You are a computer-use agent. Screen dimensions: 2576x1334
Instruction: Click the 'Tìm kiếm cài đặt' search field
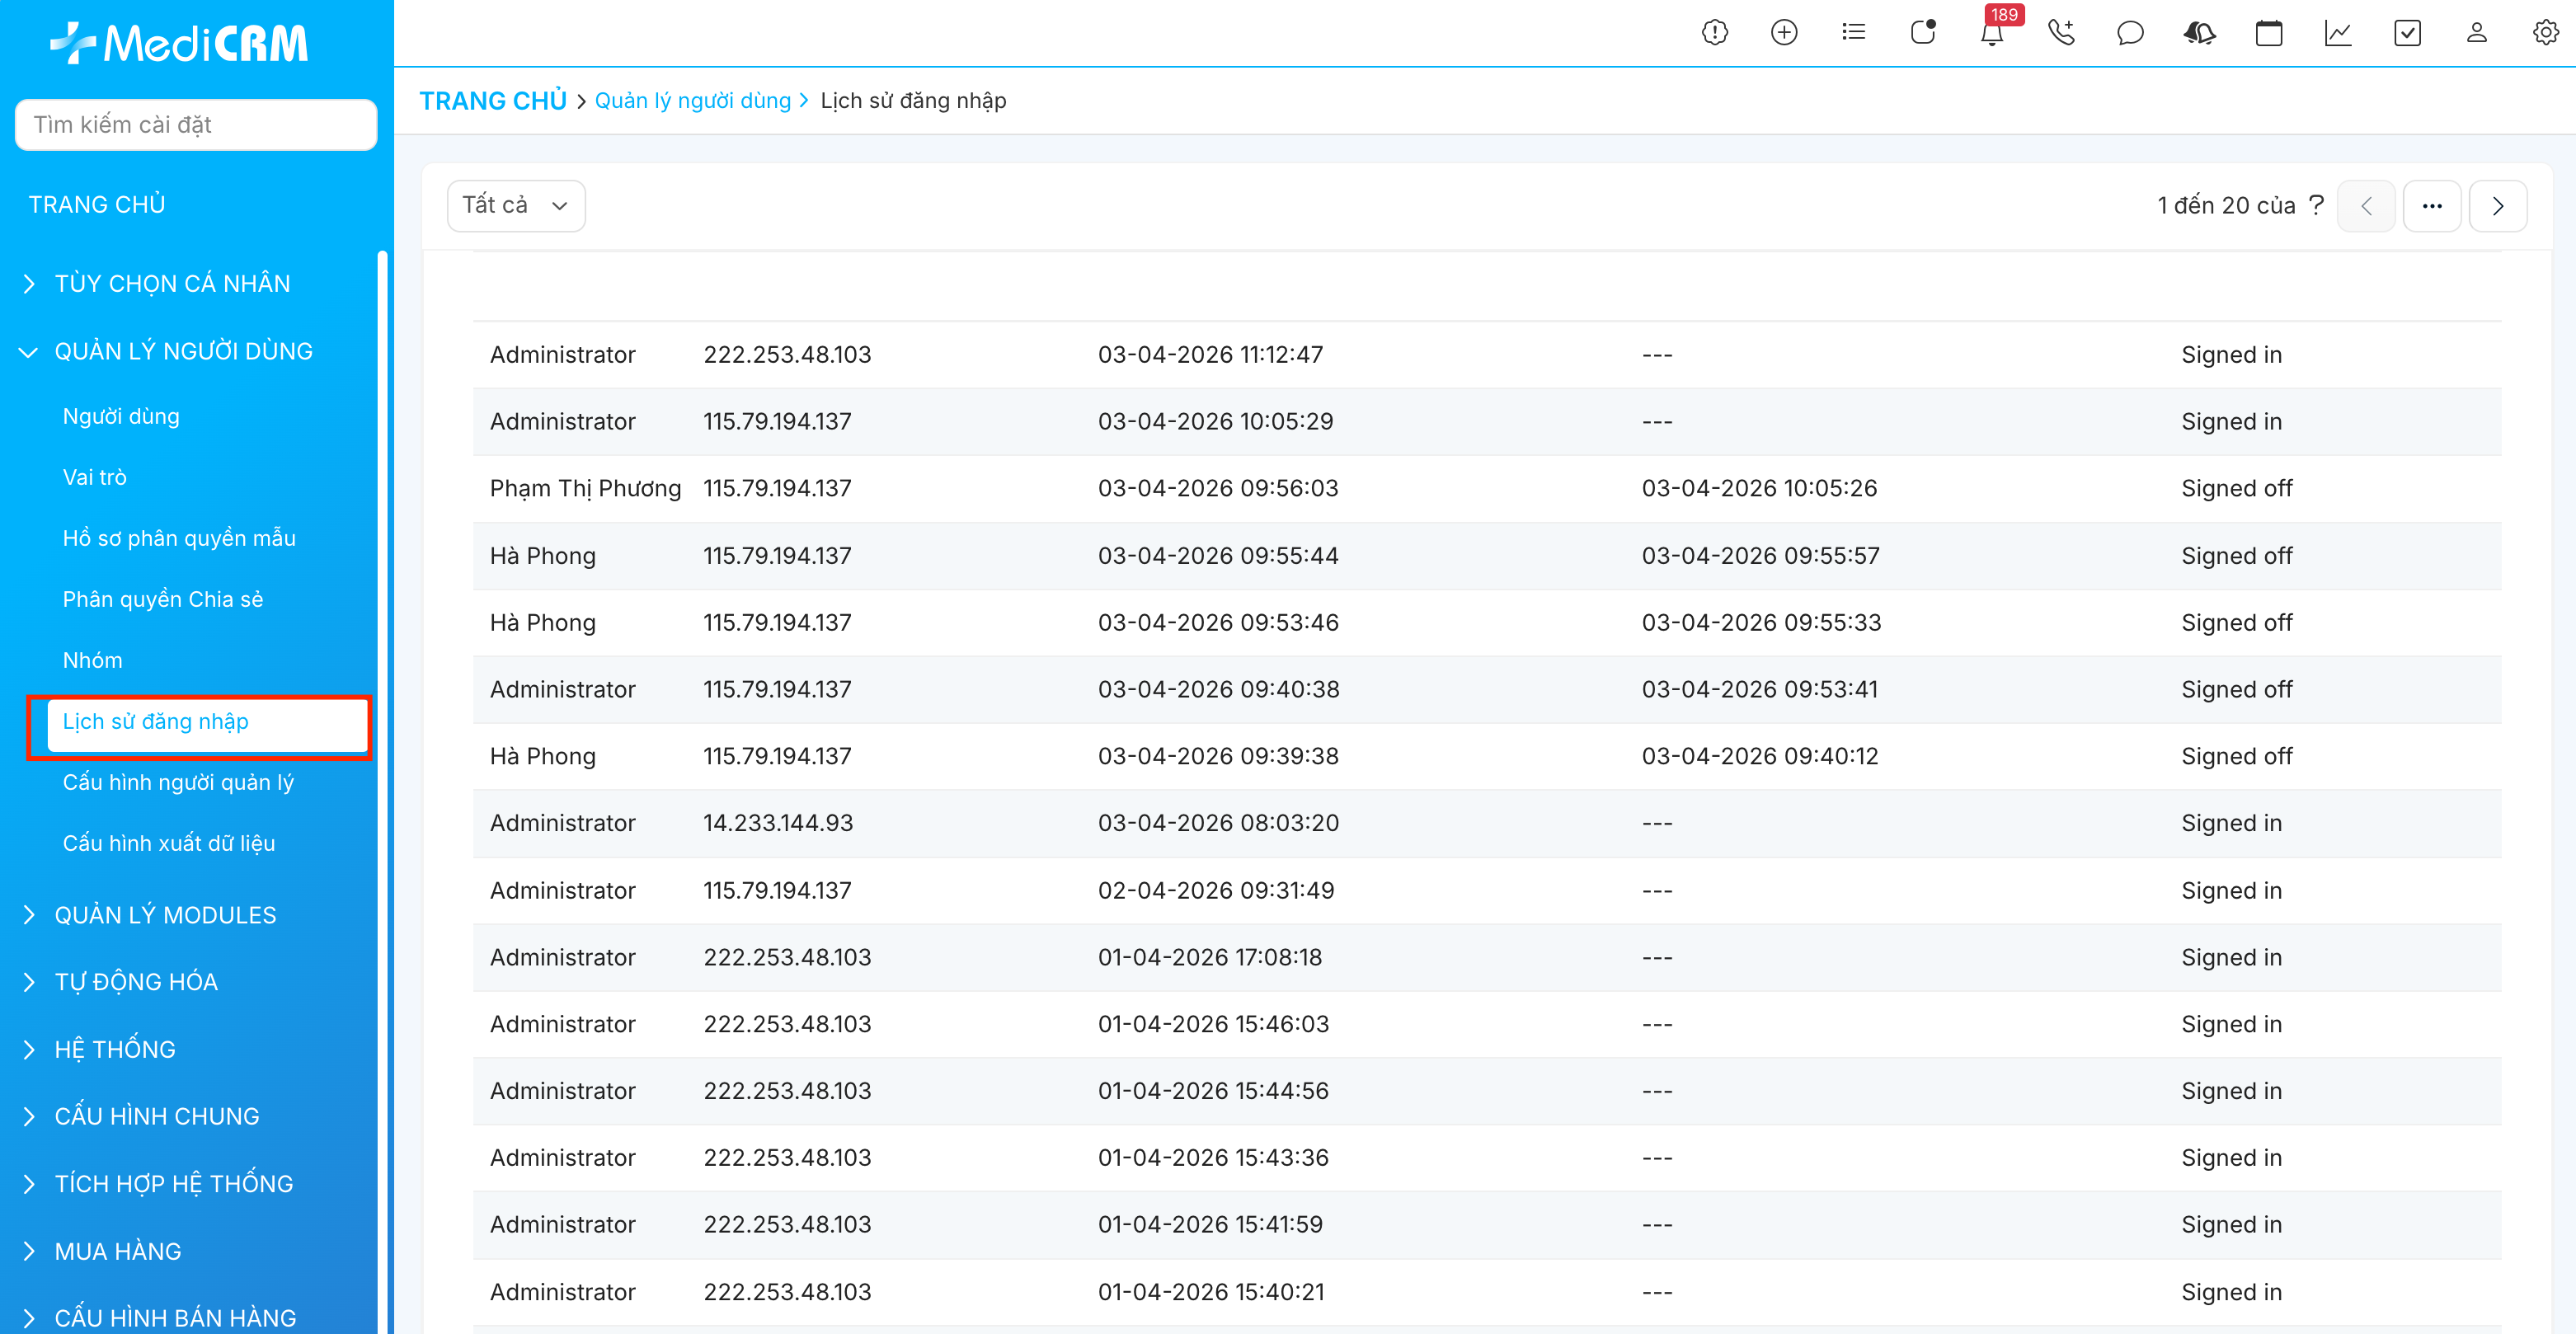tap(196, 125)
